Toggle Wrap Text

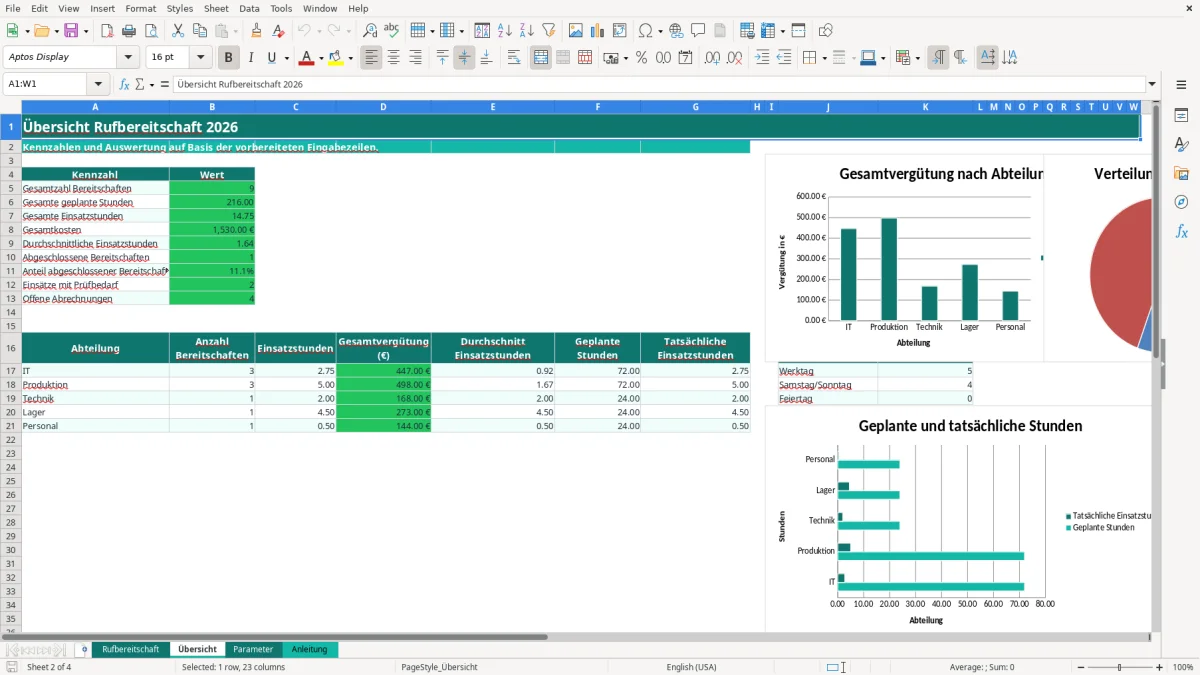514,58
